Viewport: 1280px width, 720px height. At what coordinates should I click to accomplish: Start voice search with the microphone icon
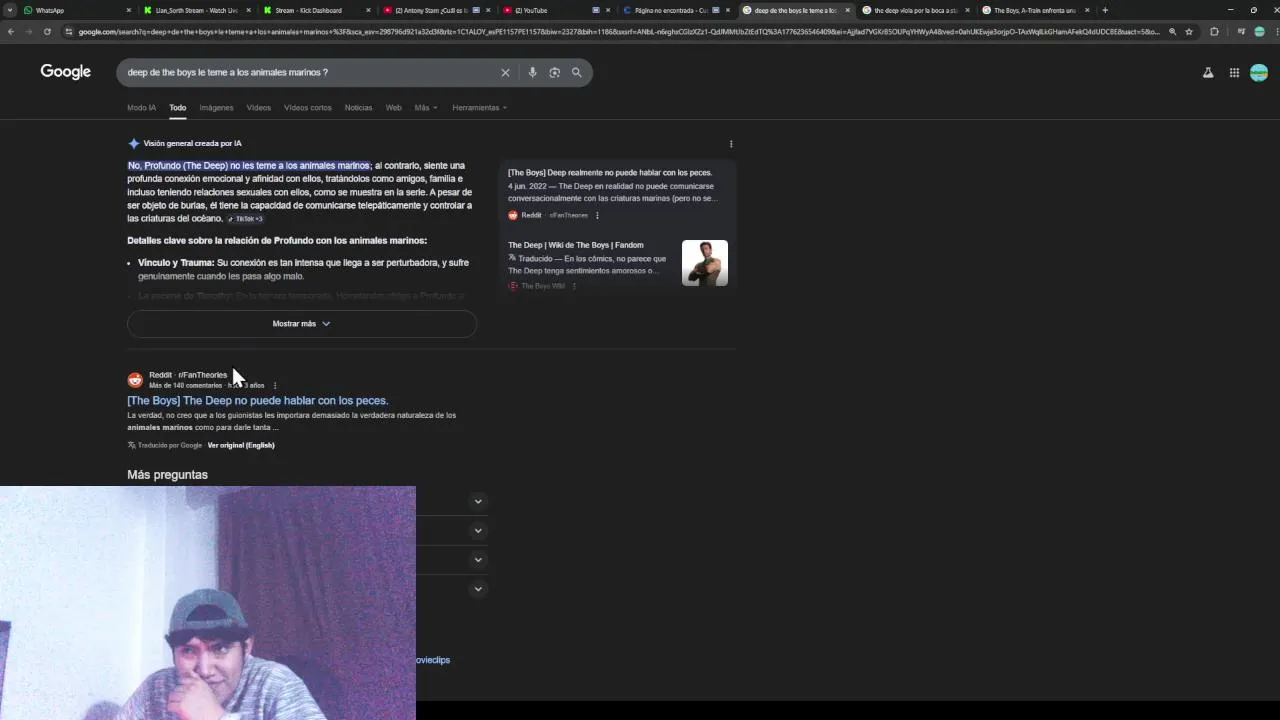coord(532,72)
